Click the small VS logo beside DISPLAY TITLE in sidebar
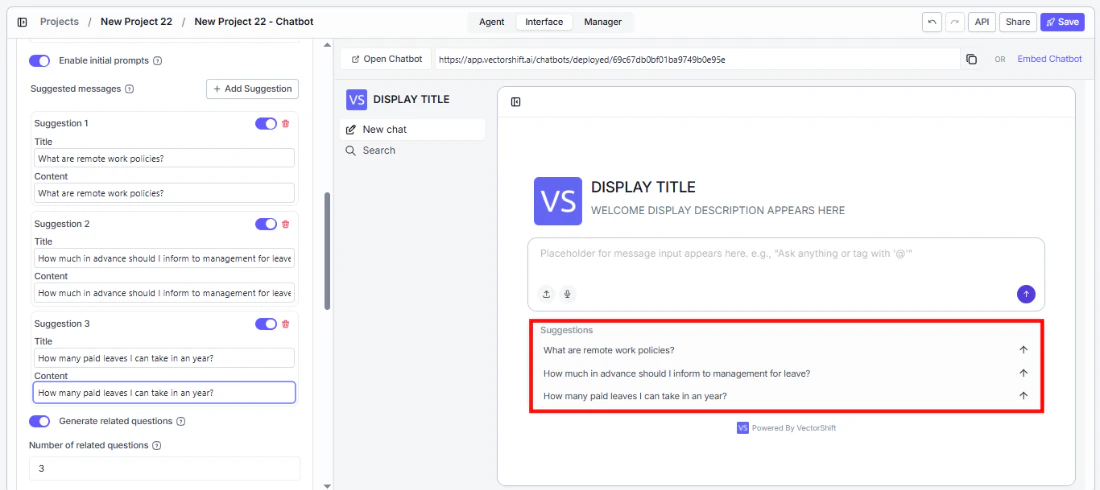Viewport: 1100px width, 490px height. click(356, 100)
